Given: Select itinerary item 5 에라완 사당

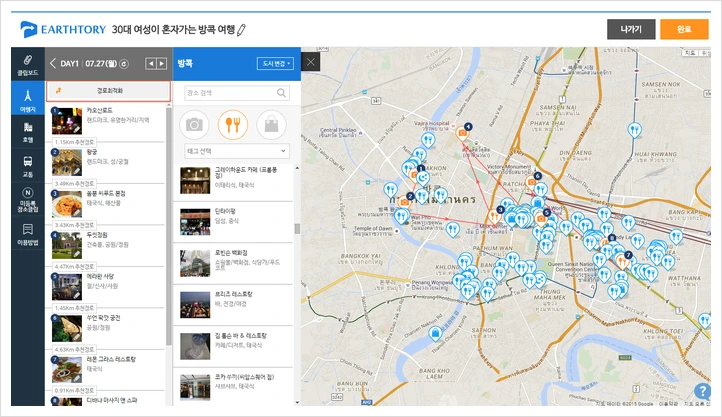Looking at the screenshot, I should pos(107,286).
